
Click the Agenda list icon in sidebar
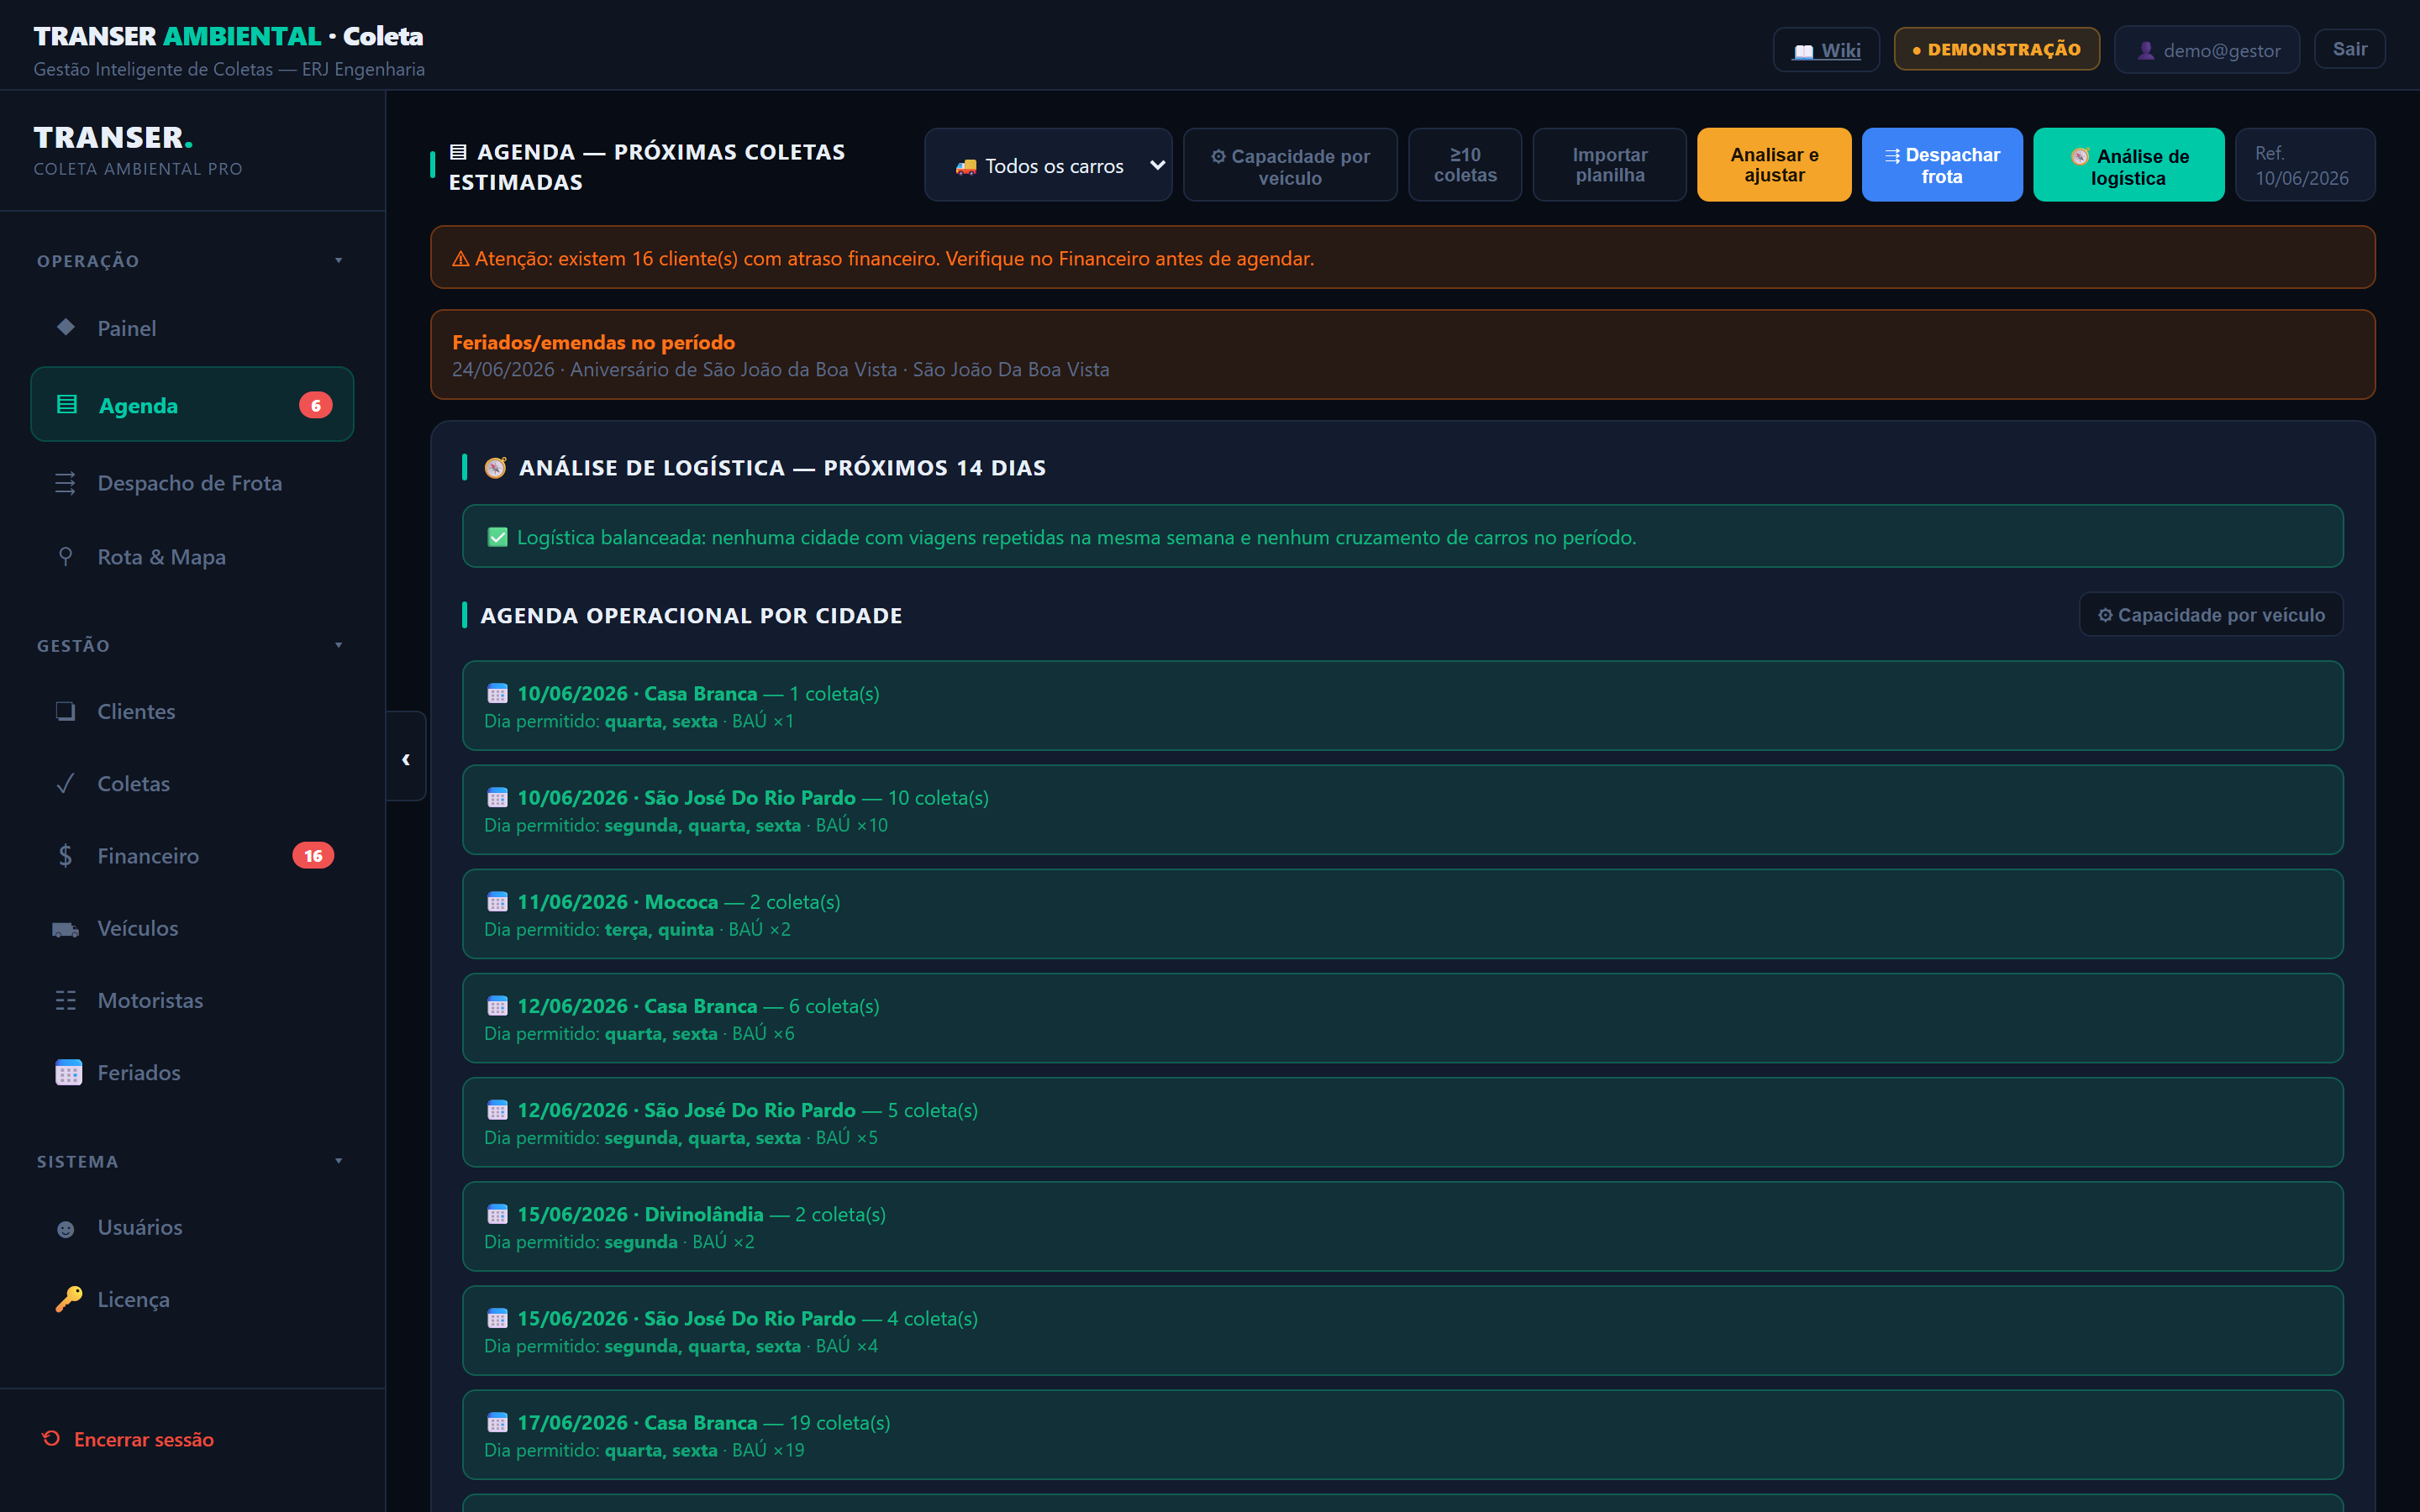[67, 405]
